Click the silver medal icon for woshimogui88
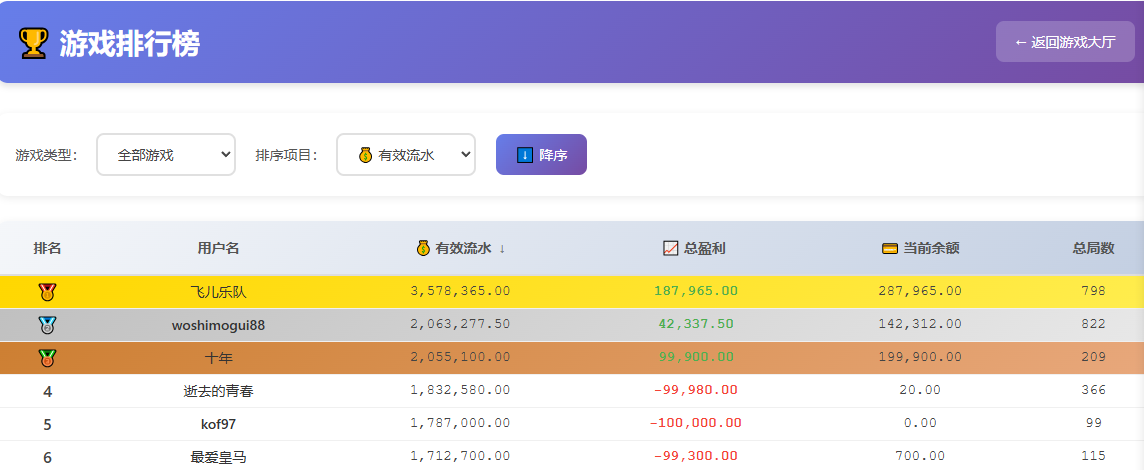 click(x=47, y=325)
